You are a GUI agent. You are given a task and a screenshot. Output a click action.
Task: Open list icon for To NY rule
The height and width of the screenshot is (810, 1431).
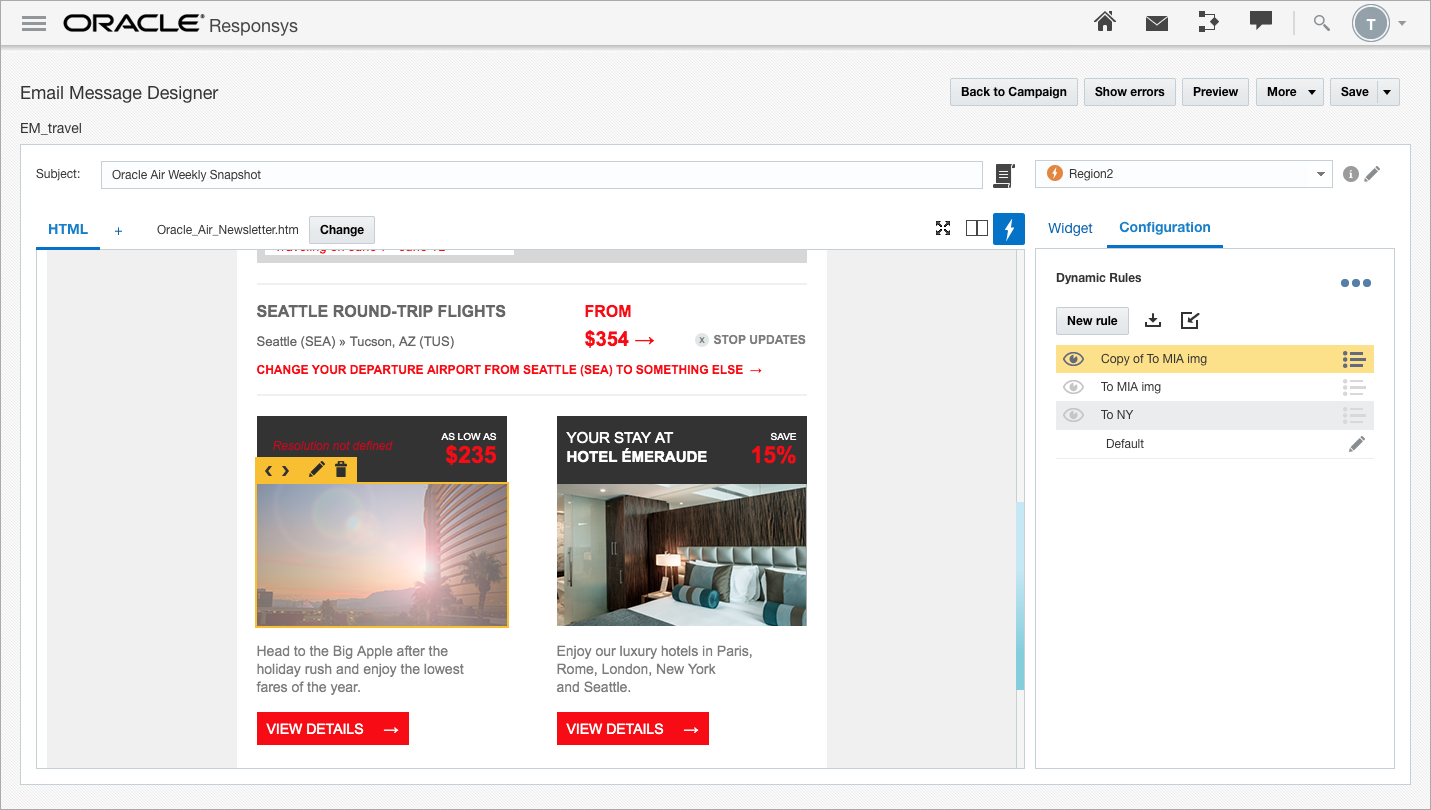point(1354,415)
